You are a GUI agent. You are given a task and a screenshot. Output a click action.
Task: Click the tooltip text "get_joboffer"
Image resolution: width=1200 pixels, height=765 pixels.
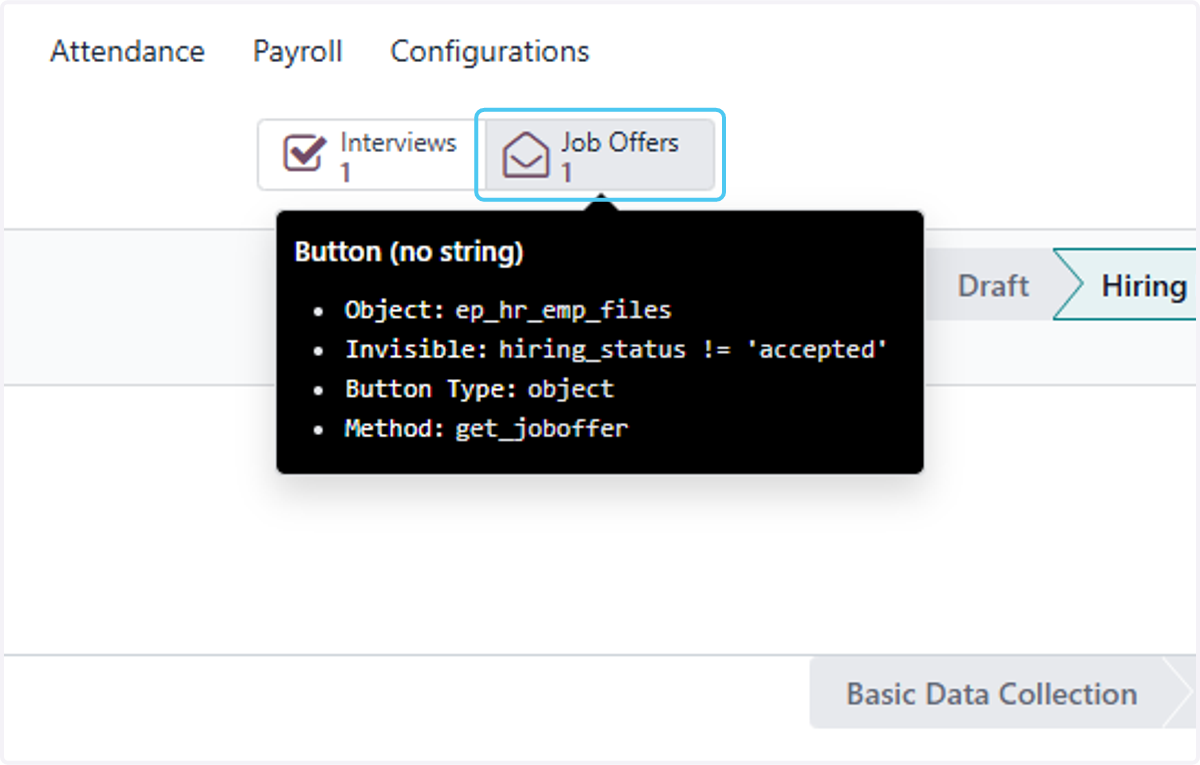(542, 429)
